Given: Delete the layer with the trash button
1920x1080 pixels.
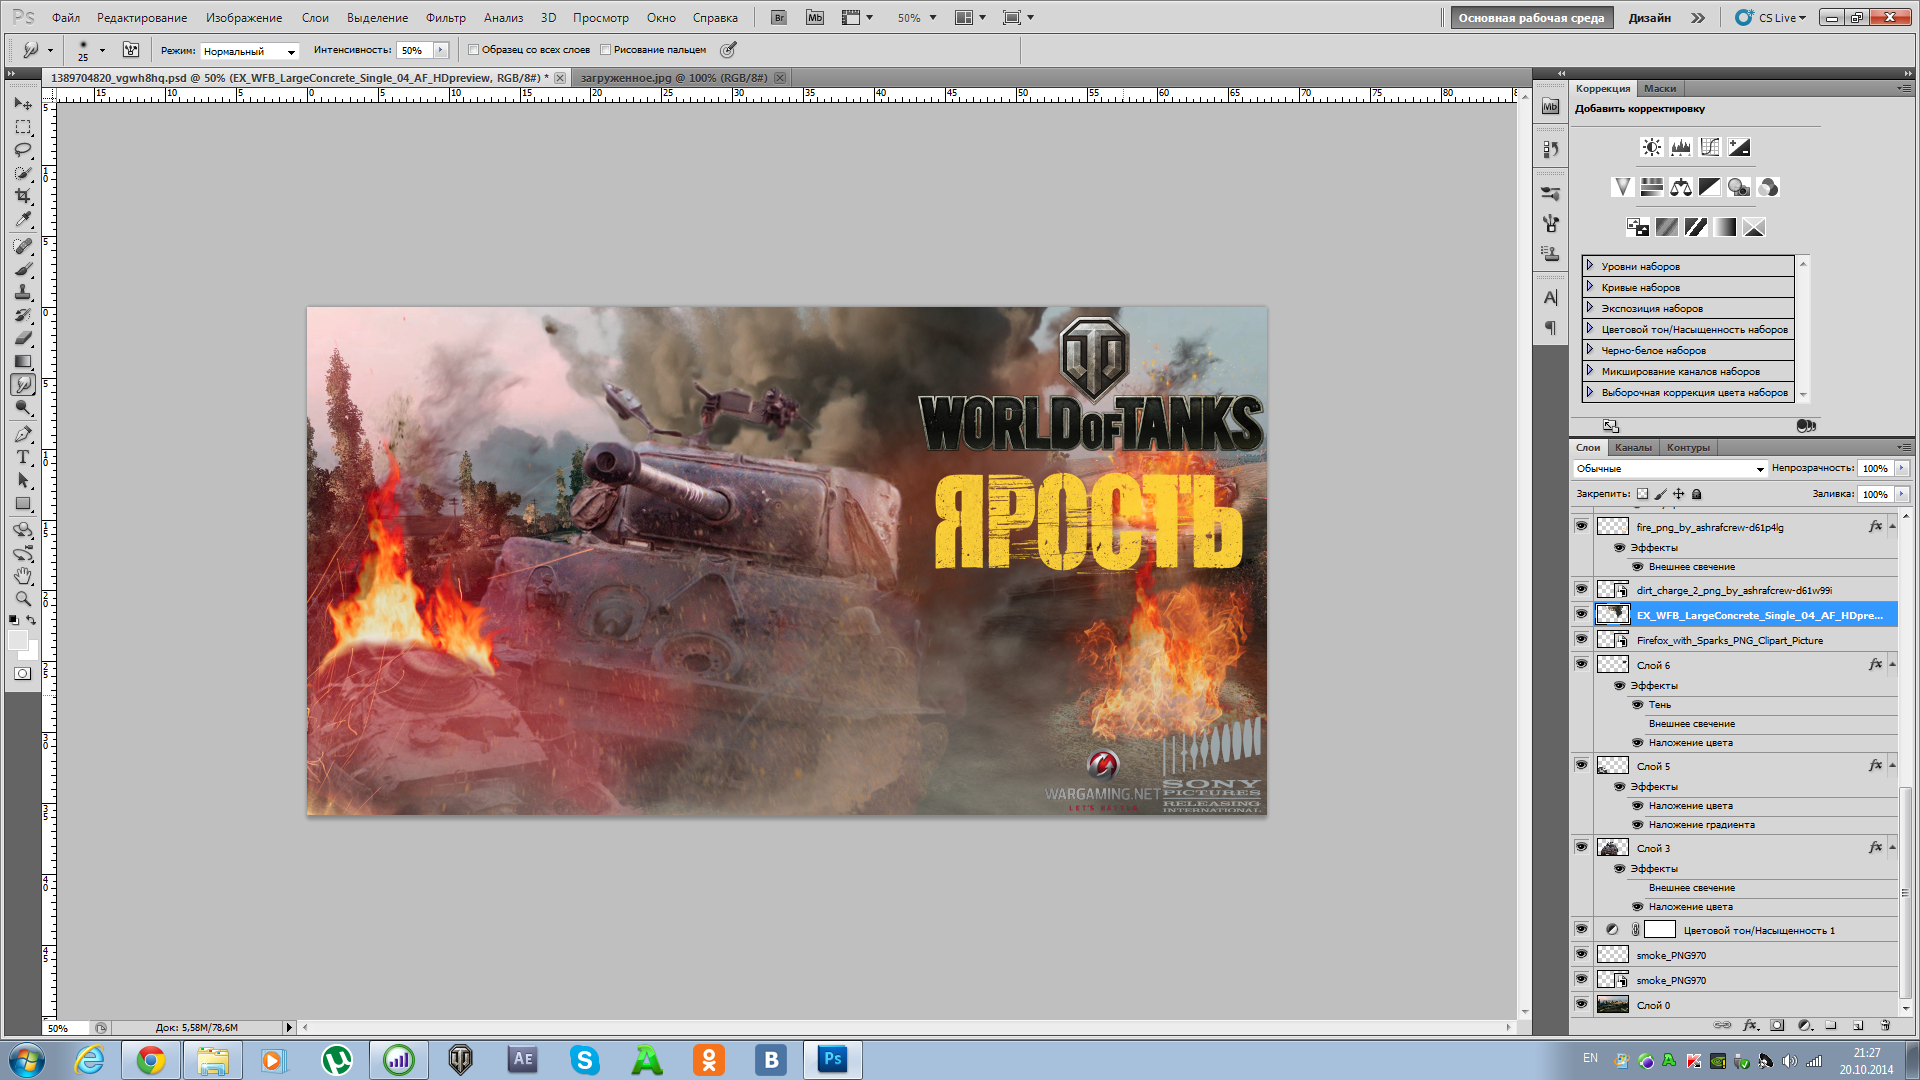Looking at the screenshot, I should 1885,1025.
